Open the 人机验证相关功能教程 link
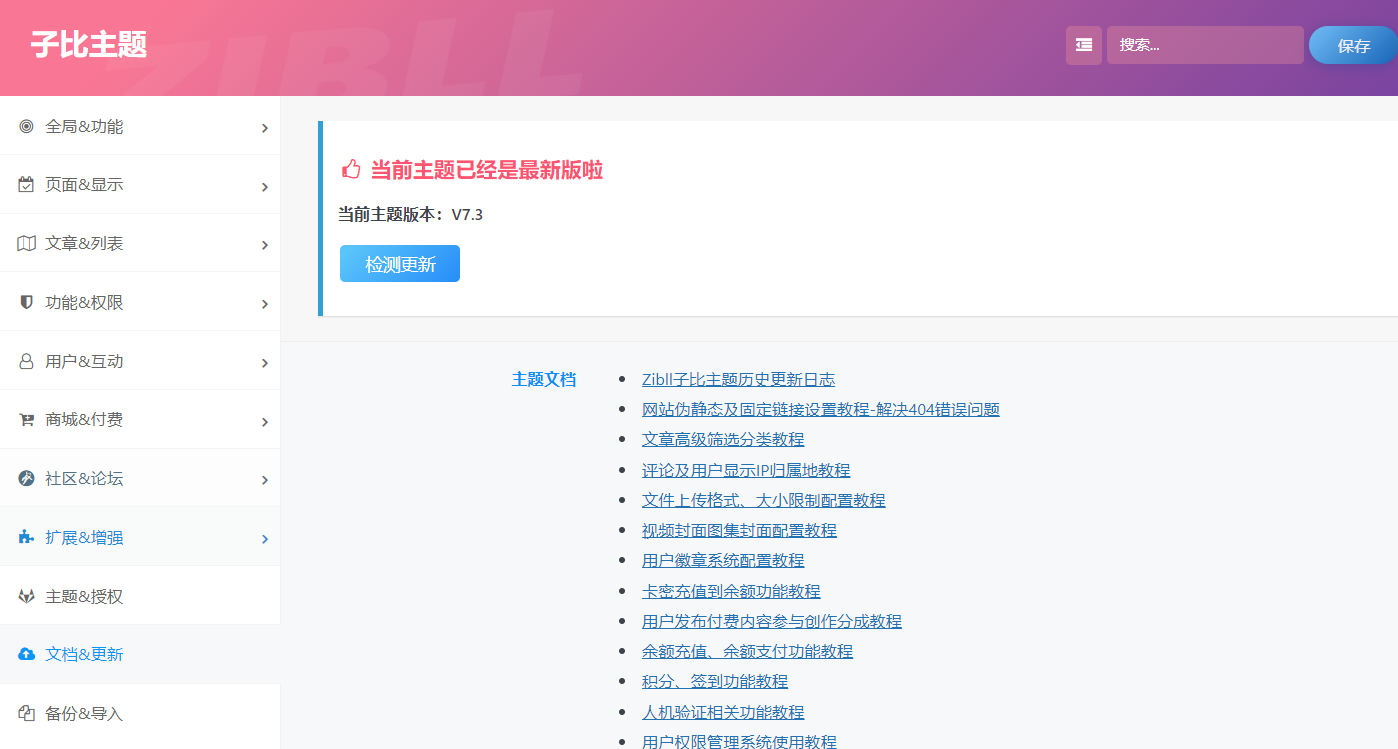This screenshot has width=1398, height=749. 722,712
